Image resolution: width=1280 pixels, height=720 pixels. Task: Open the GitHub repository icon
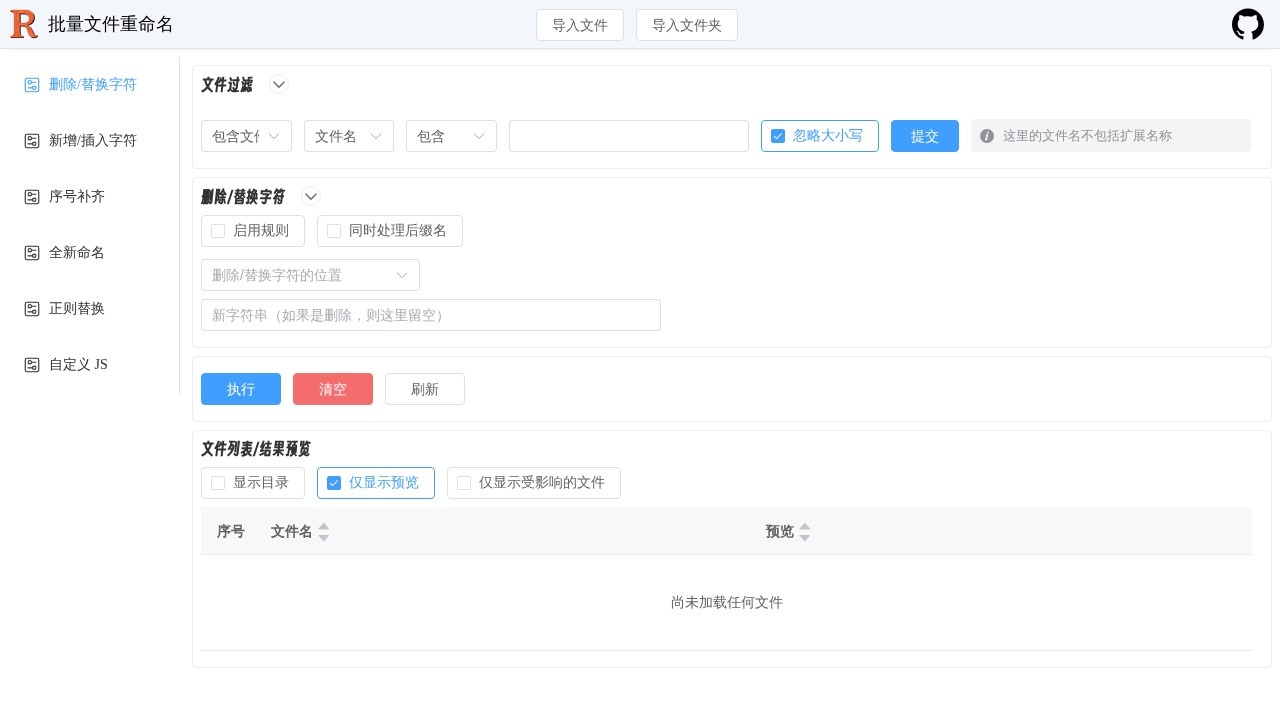click(1247, 24)
